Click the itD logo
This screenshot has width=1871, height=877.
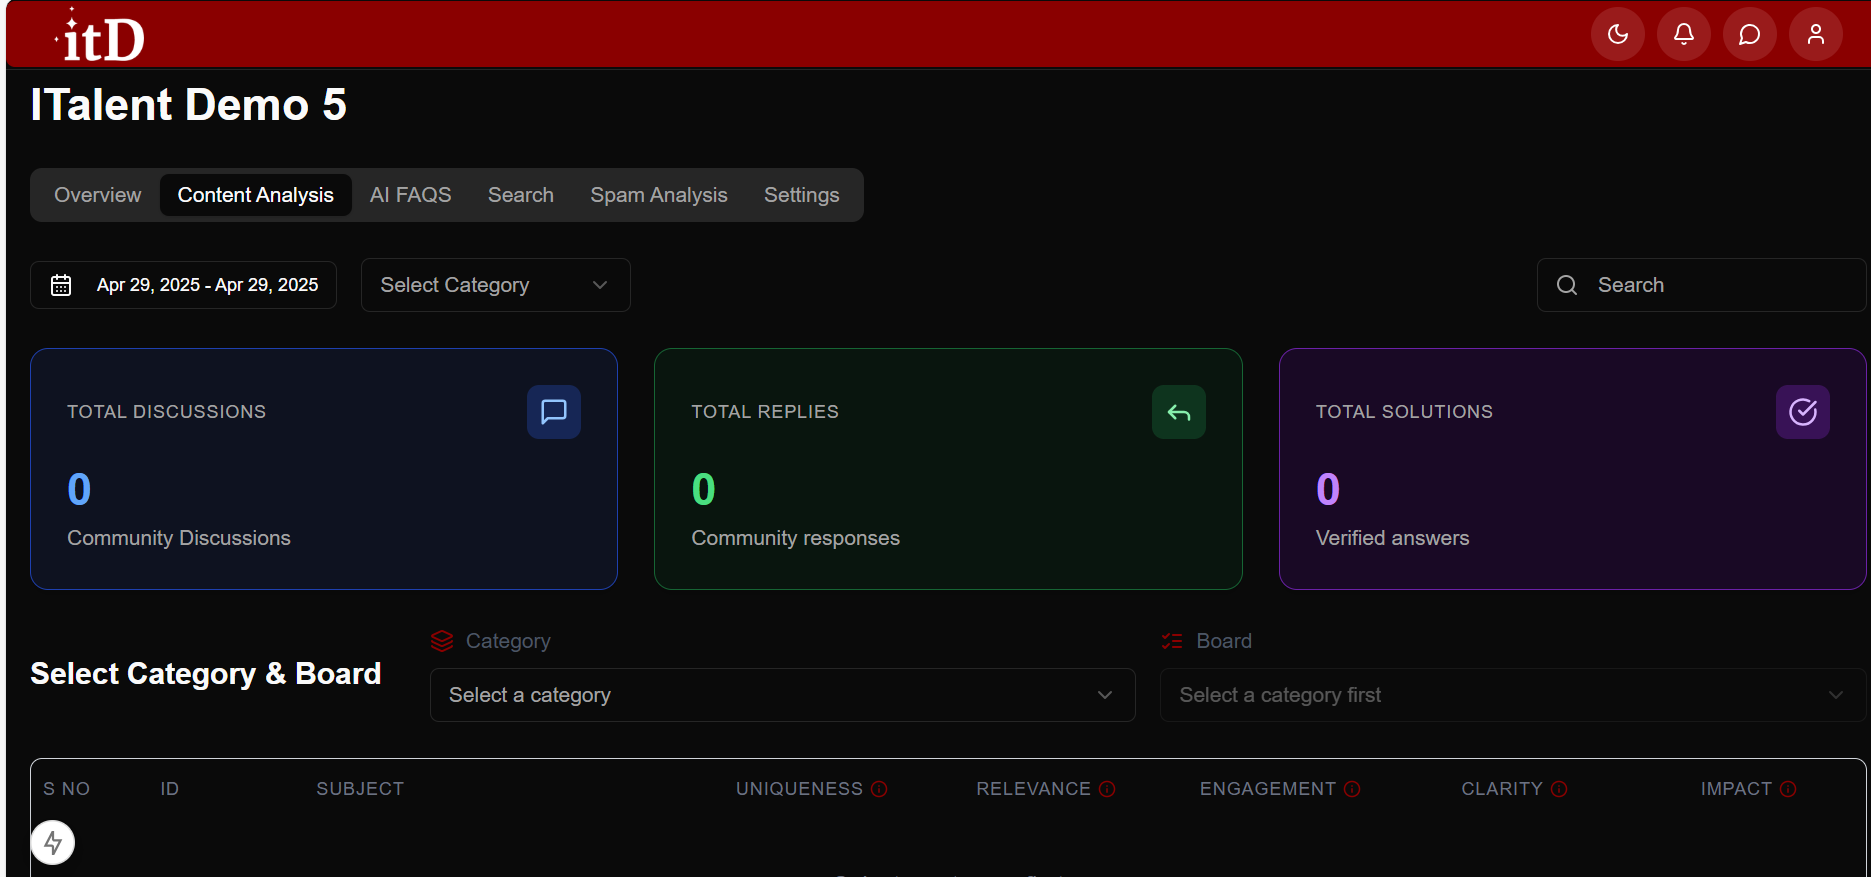(x=101, y=37)
